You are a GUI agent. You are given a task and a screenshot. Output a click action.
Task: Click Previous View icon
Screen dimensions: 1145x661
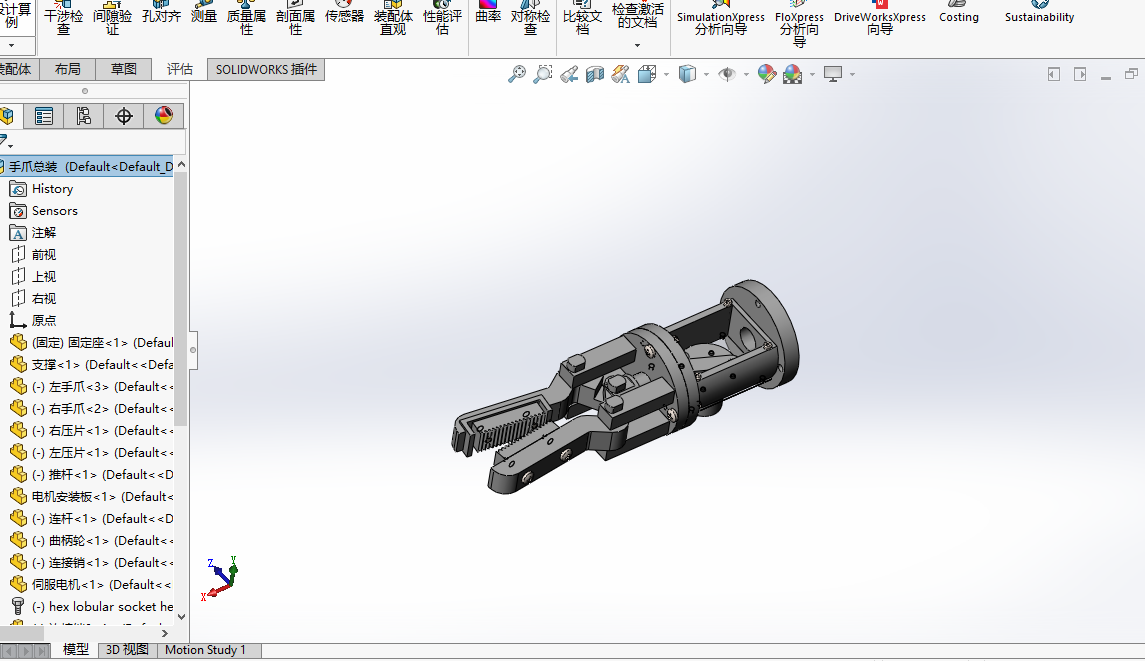[x=570, y=74]
